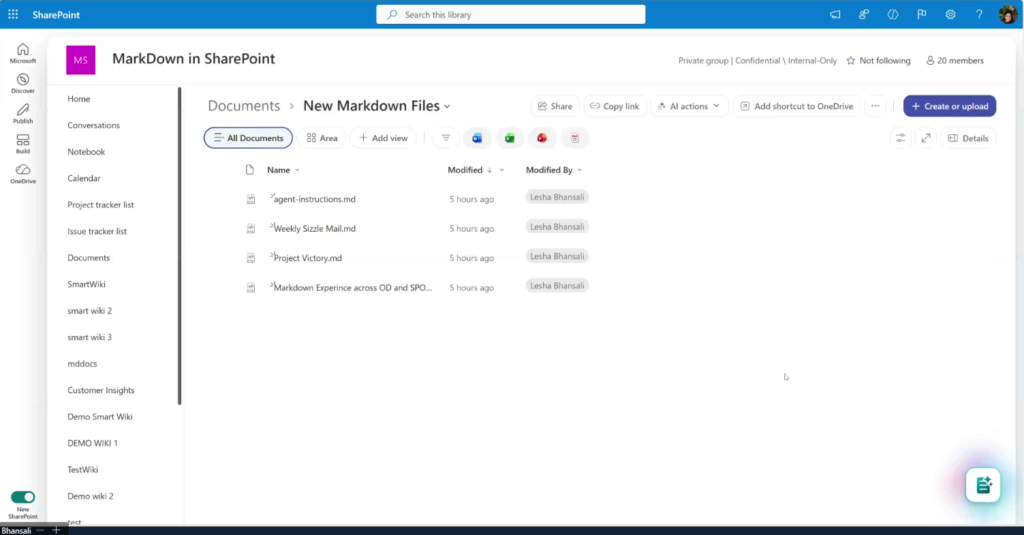This screenshot has height=535, width=1024.
Task: Open the Discover icon in left rail
Action: 22,83
